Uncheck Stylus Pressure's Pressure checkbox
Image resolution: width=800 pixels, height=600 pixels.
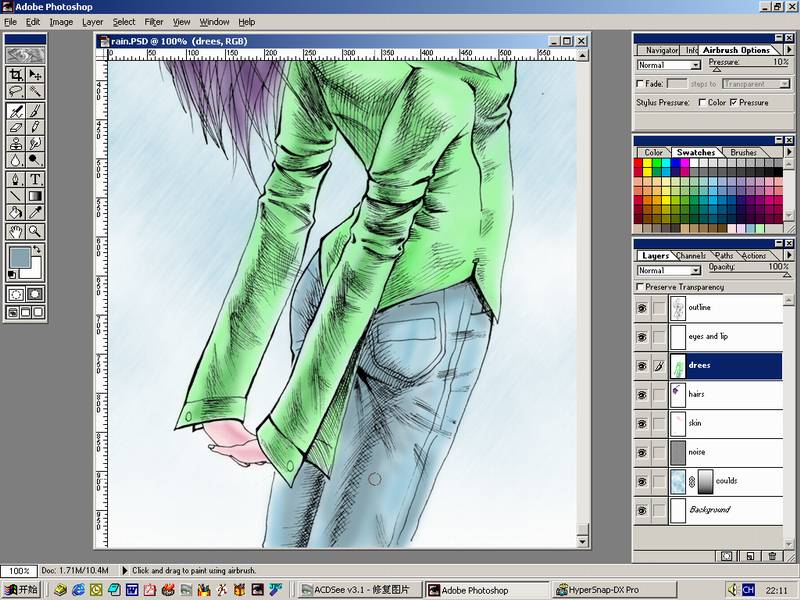pyautogui.click(x=734, y=103)
